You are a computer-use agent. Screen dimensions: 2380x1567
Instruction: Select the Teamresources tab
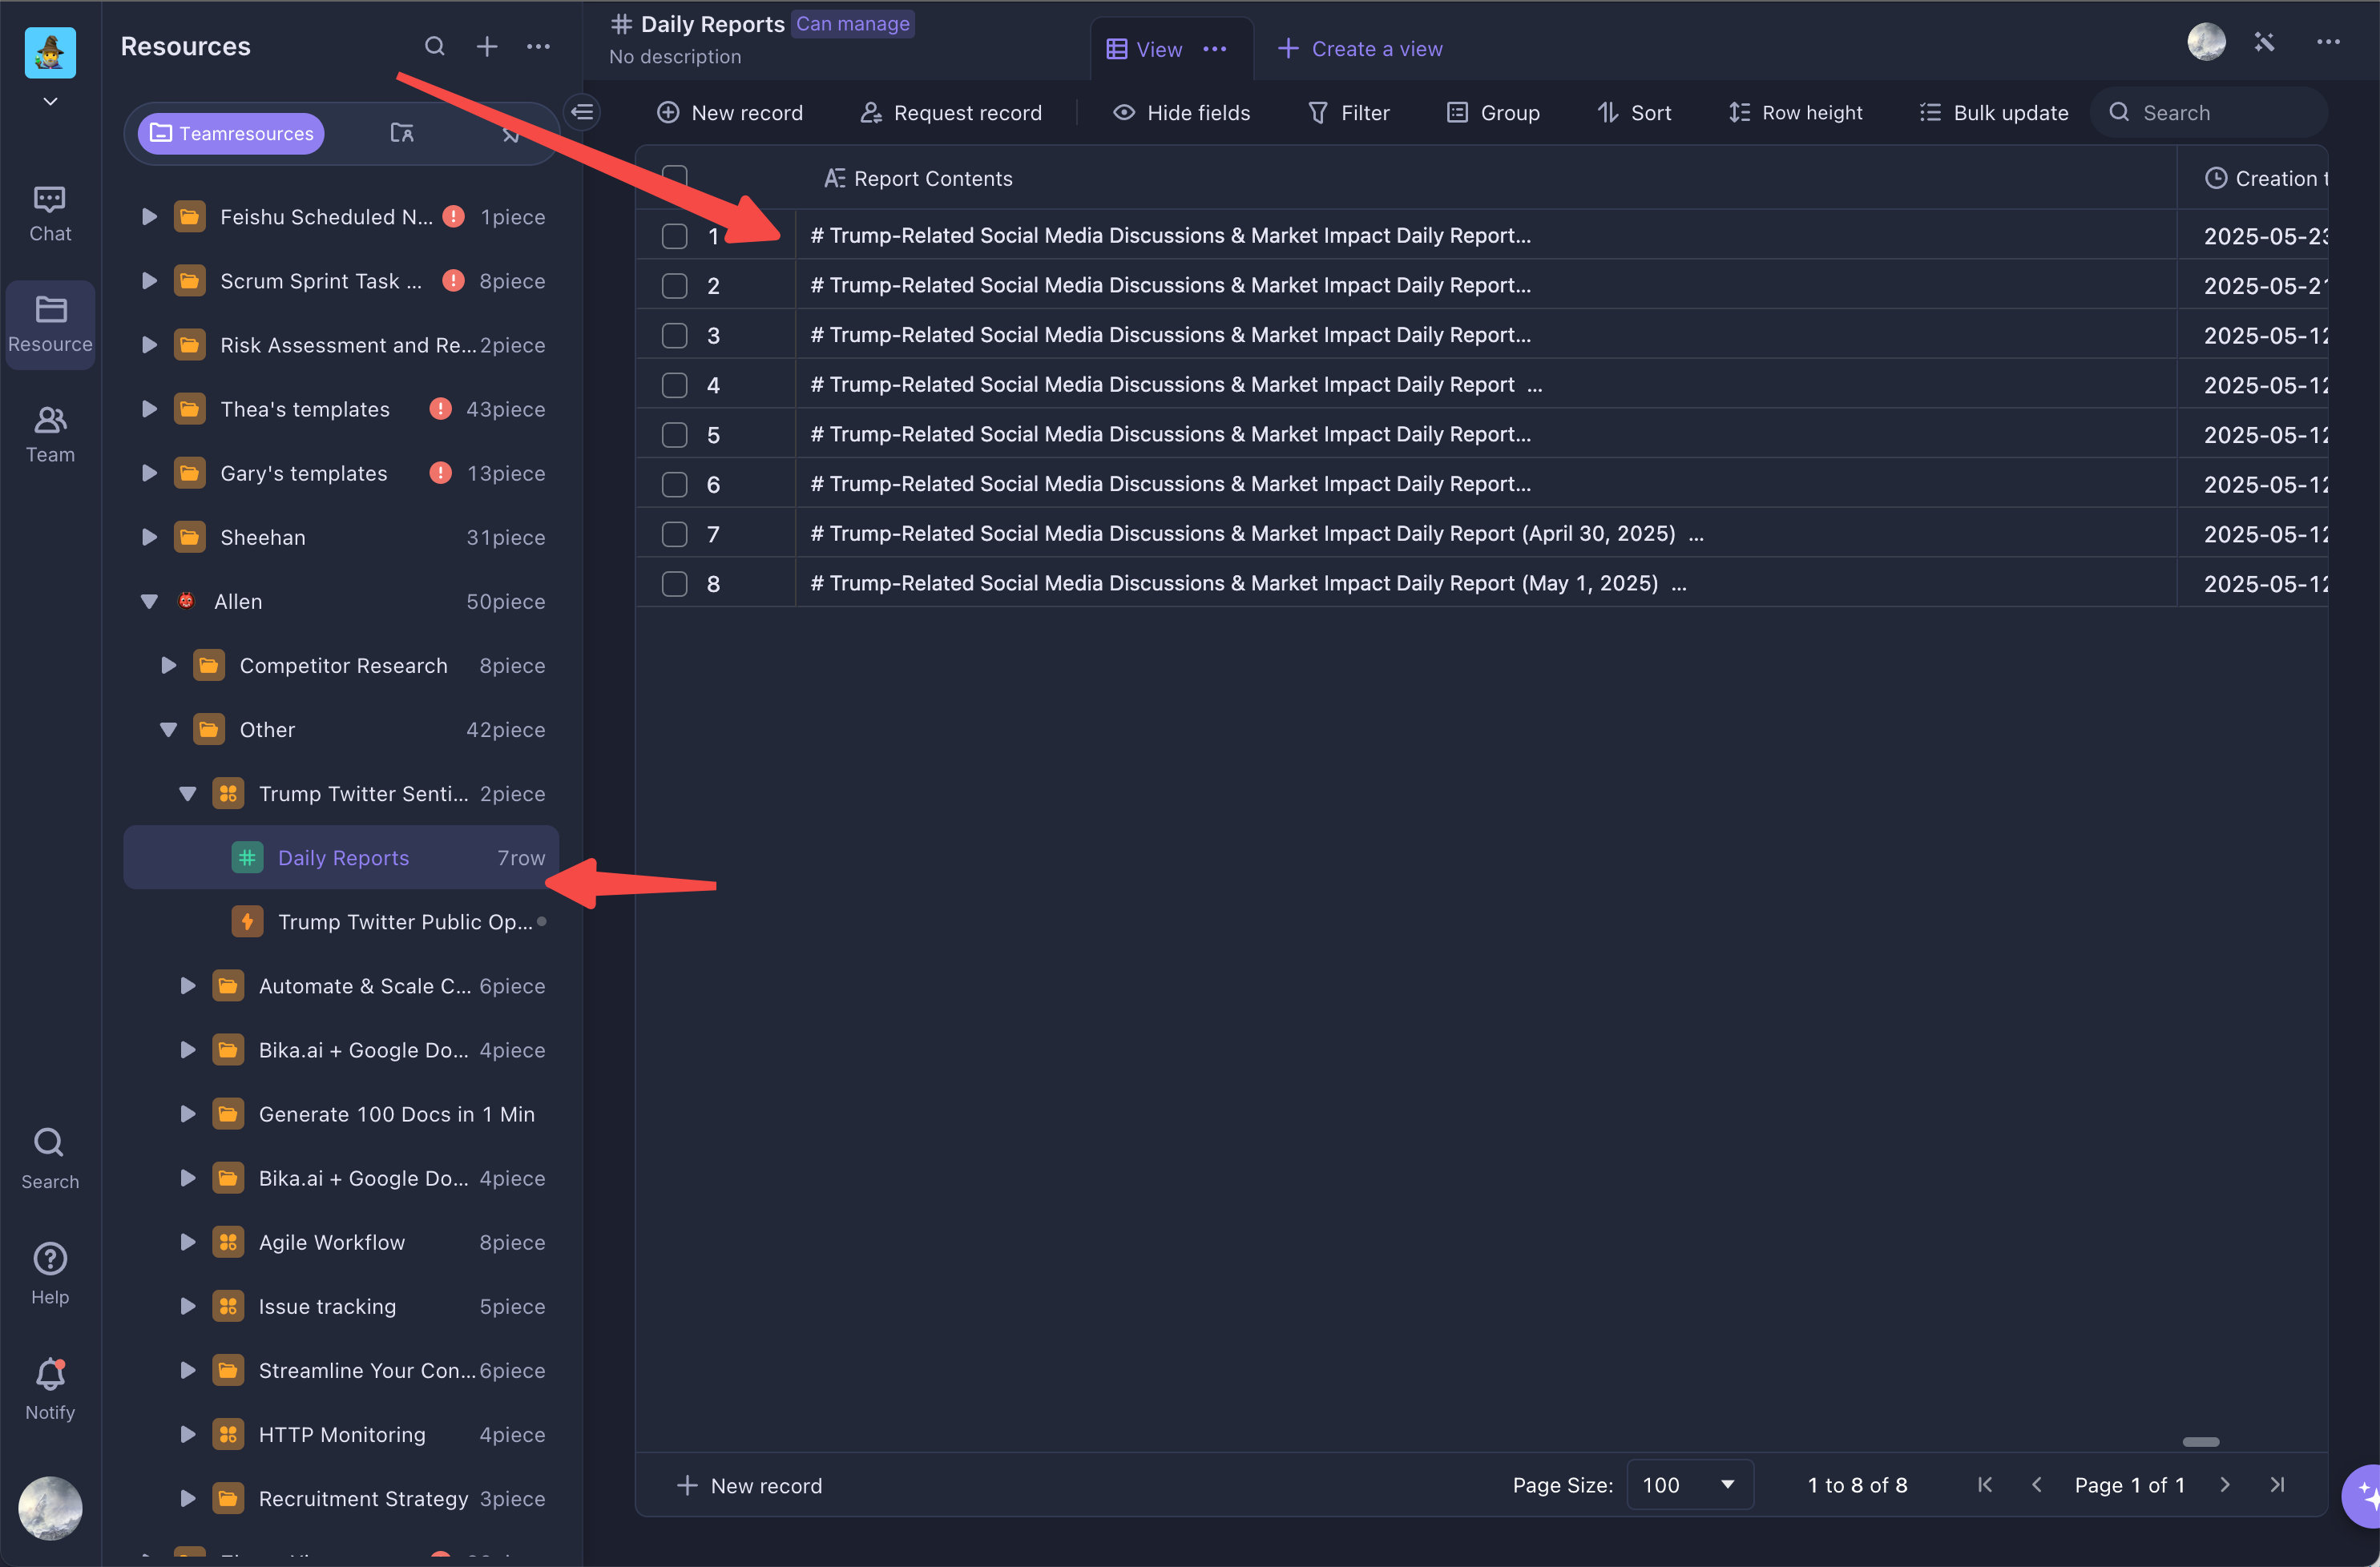point(231,133)
